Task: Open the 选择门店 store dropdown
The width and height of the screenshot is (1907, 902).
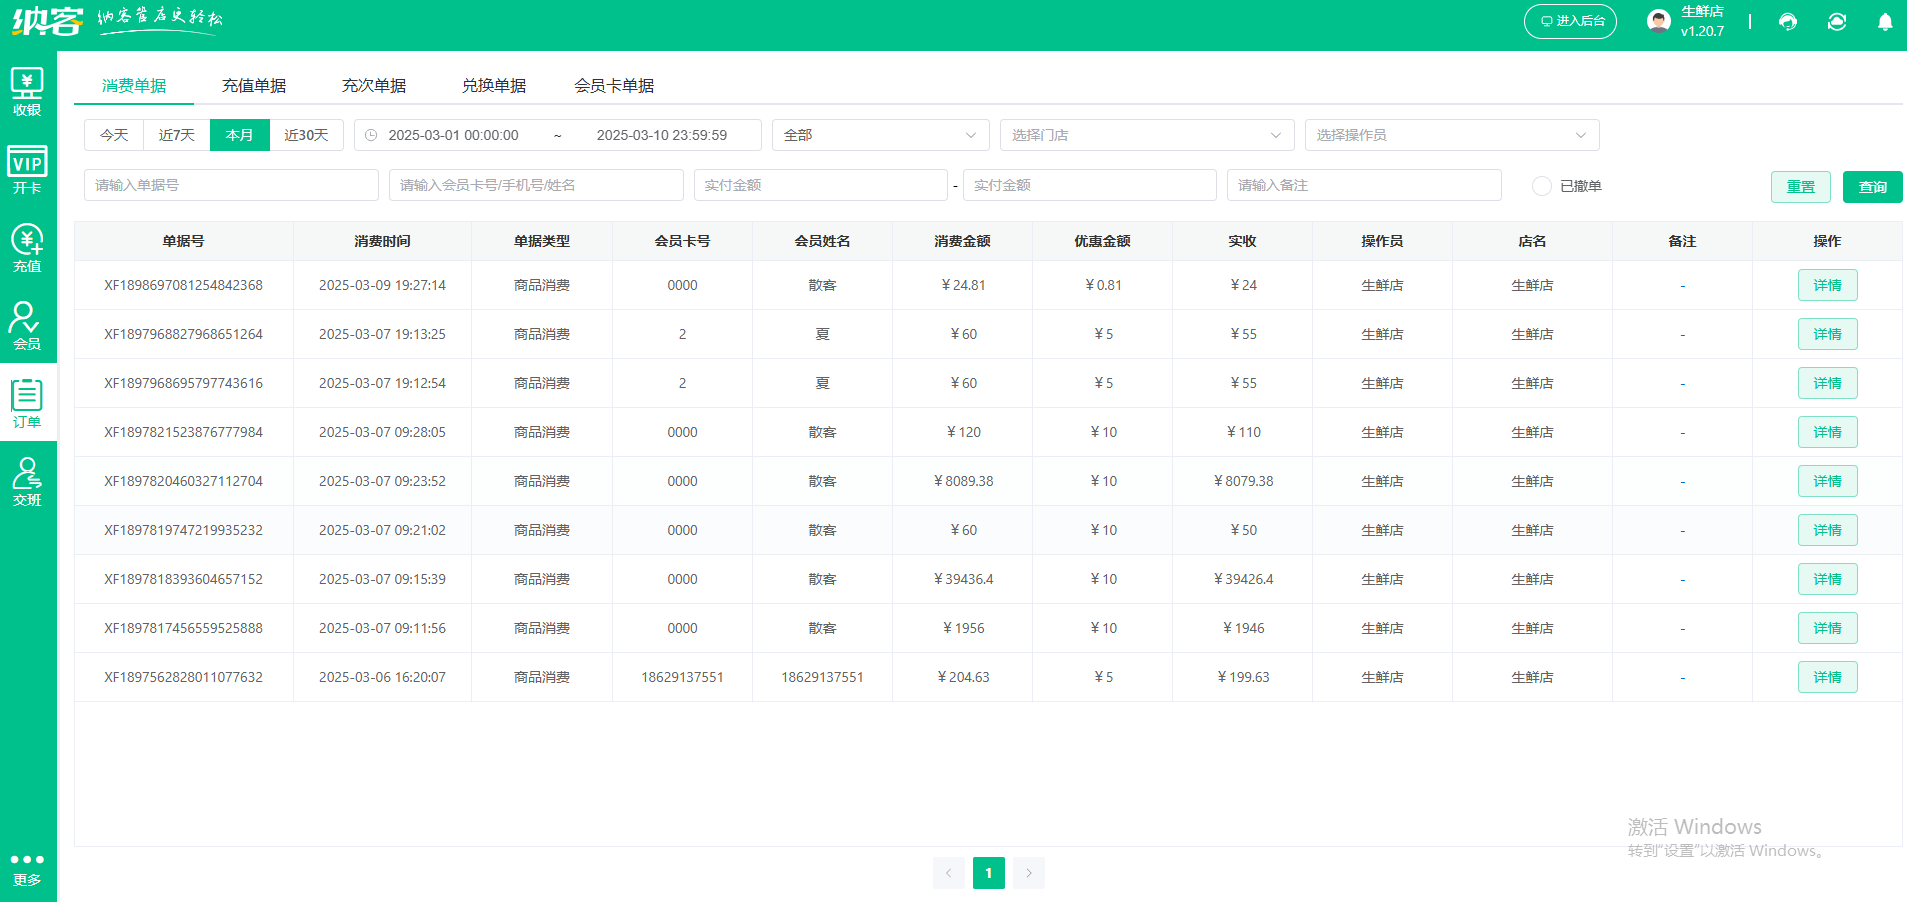Action: pos(1146,134)
